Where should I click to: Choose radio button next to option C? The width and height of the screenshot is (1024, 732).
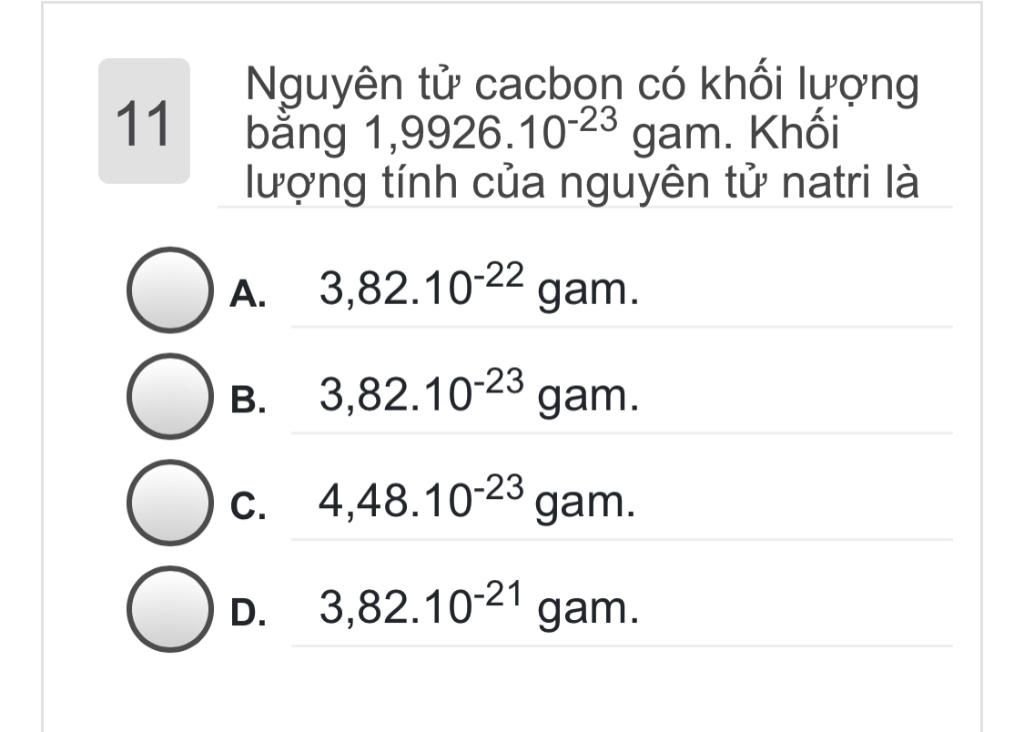click(170, 503)
